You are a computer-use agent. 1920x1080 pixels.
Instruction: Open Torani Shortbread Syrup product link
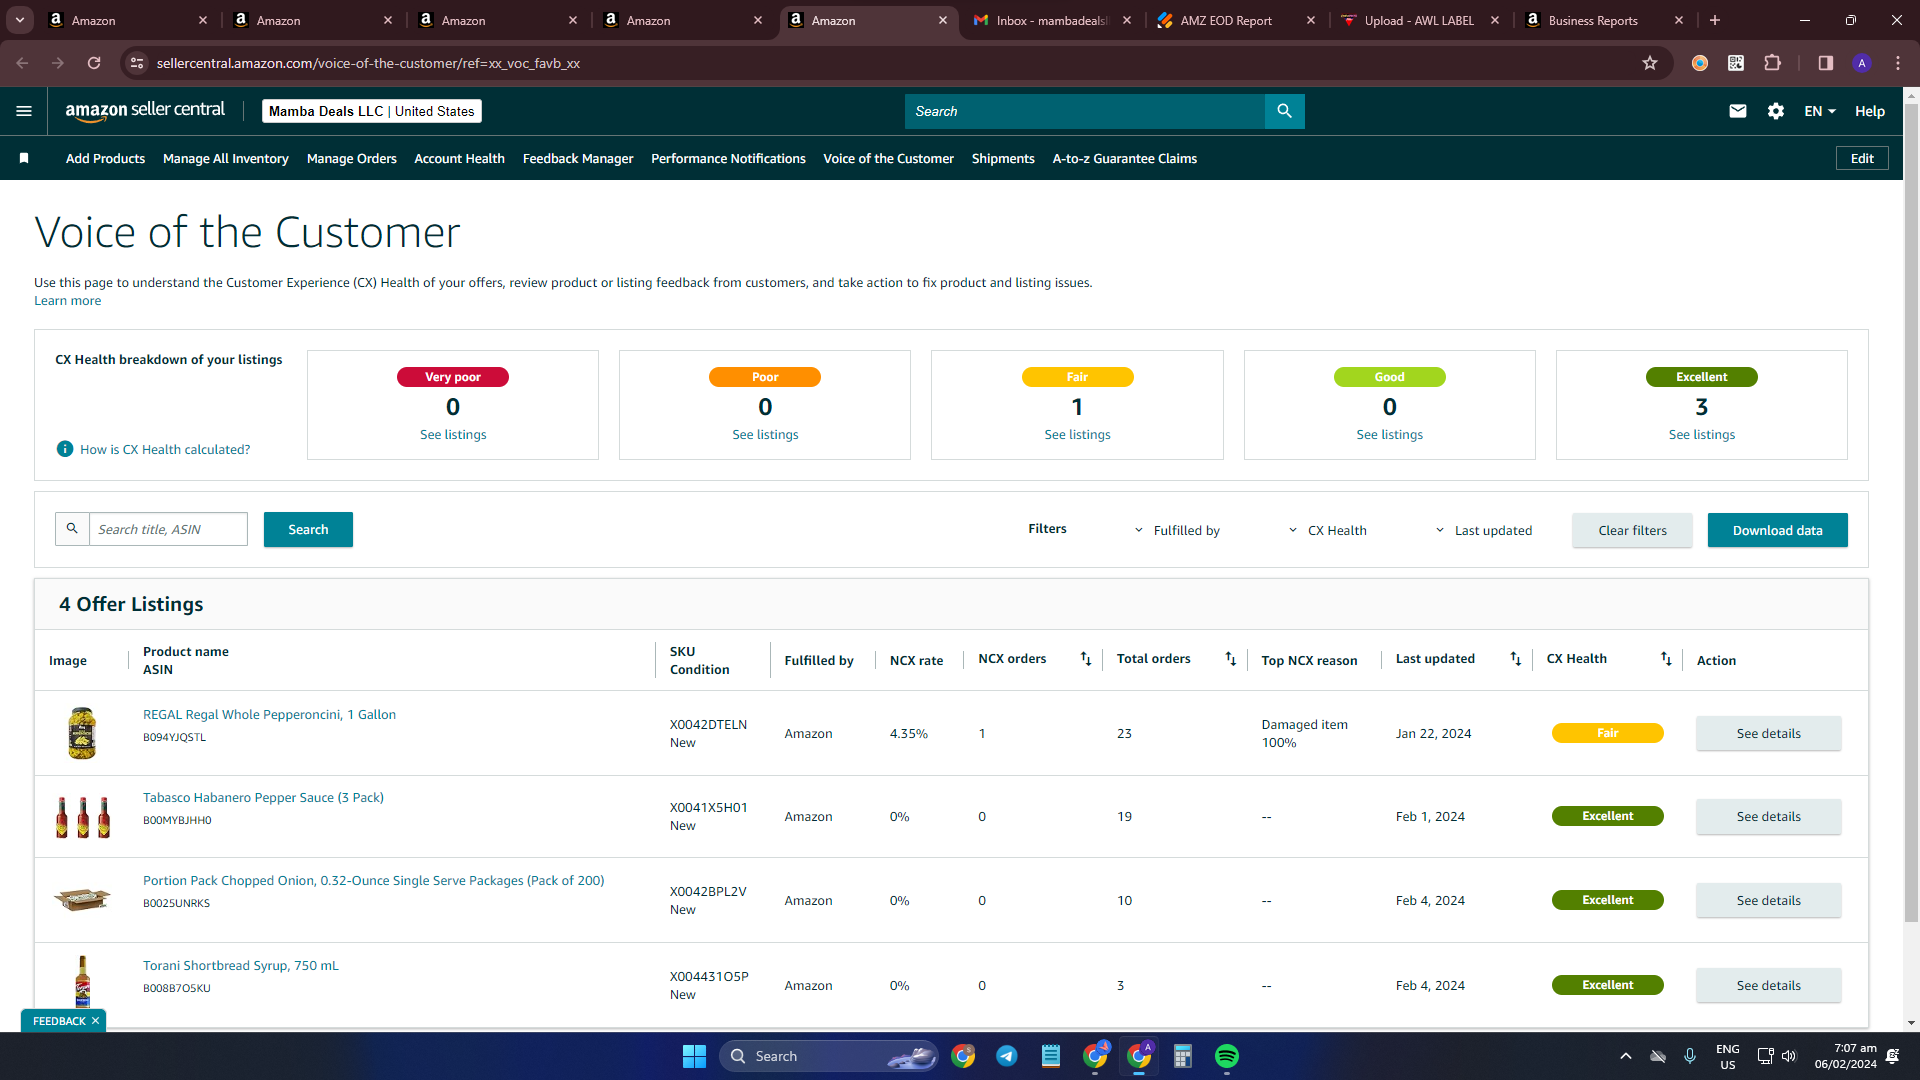(241, 965)
